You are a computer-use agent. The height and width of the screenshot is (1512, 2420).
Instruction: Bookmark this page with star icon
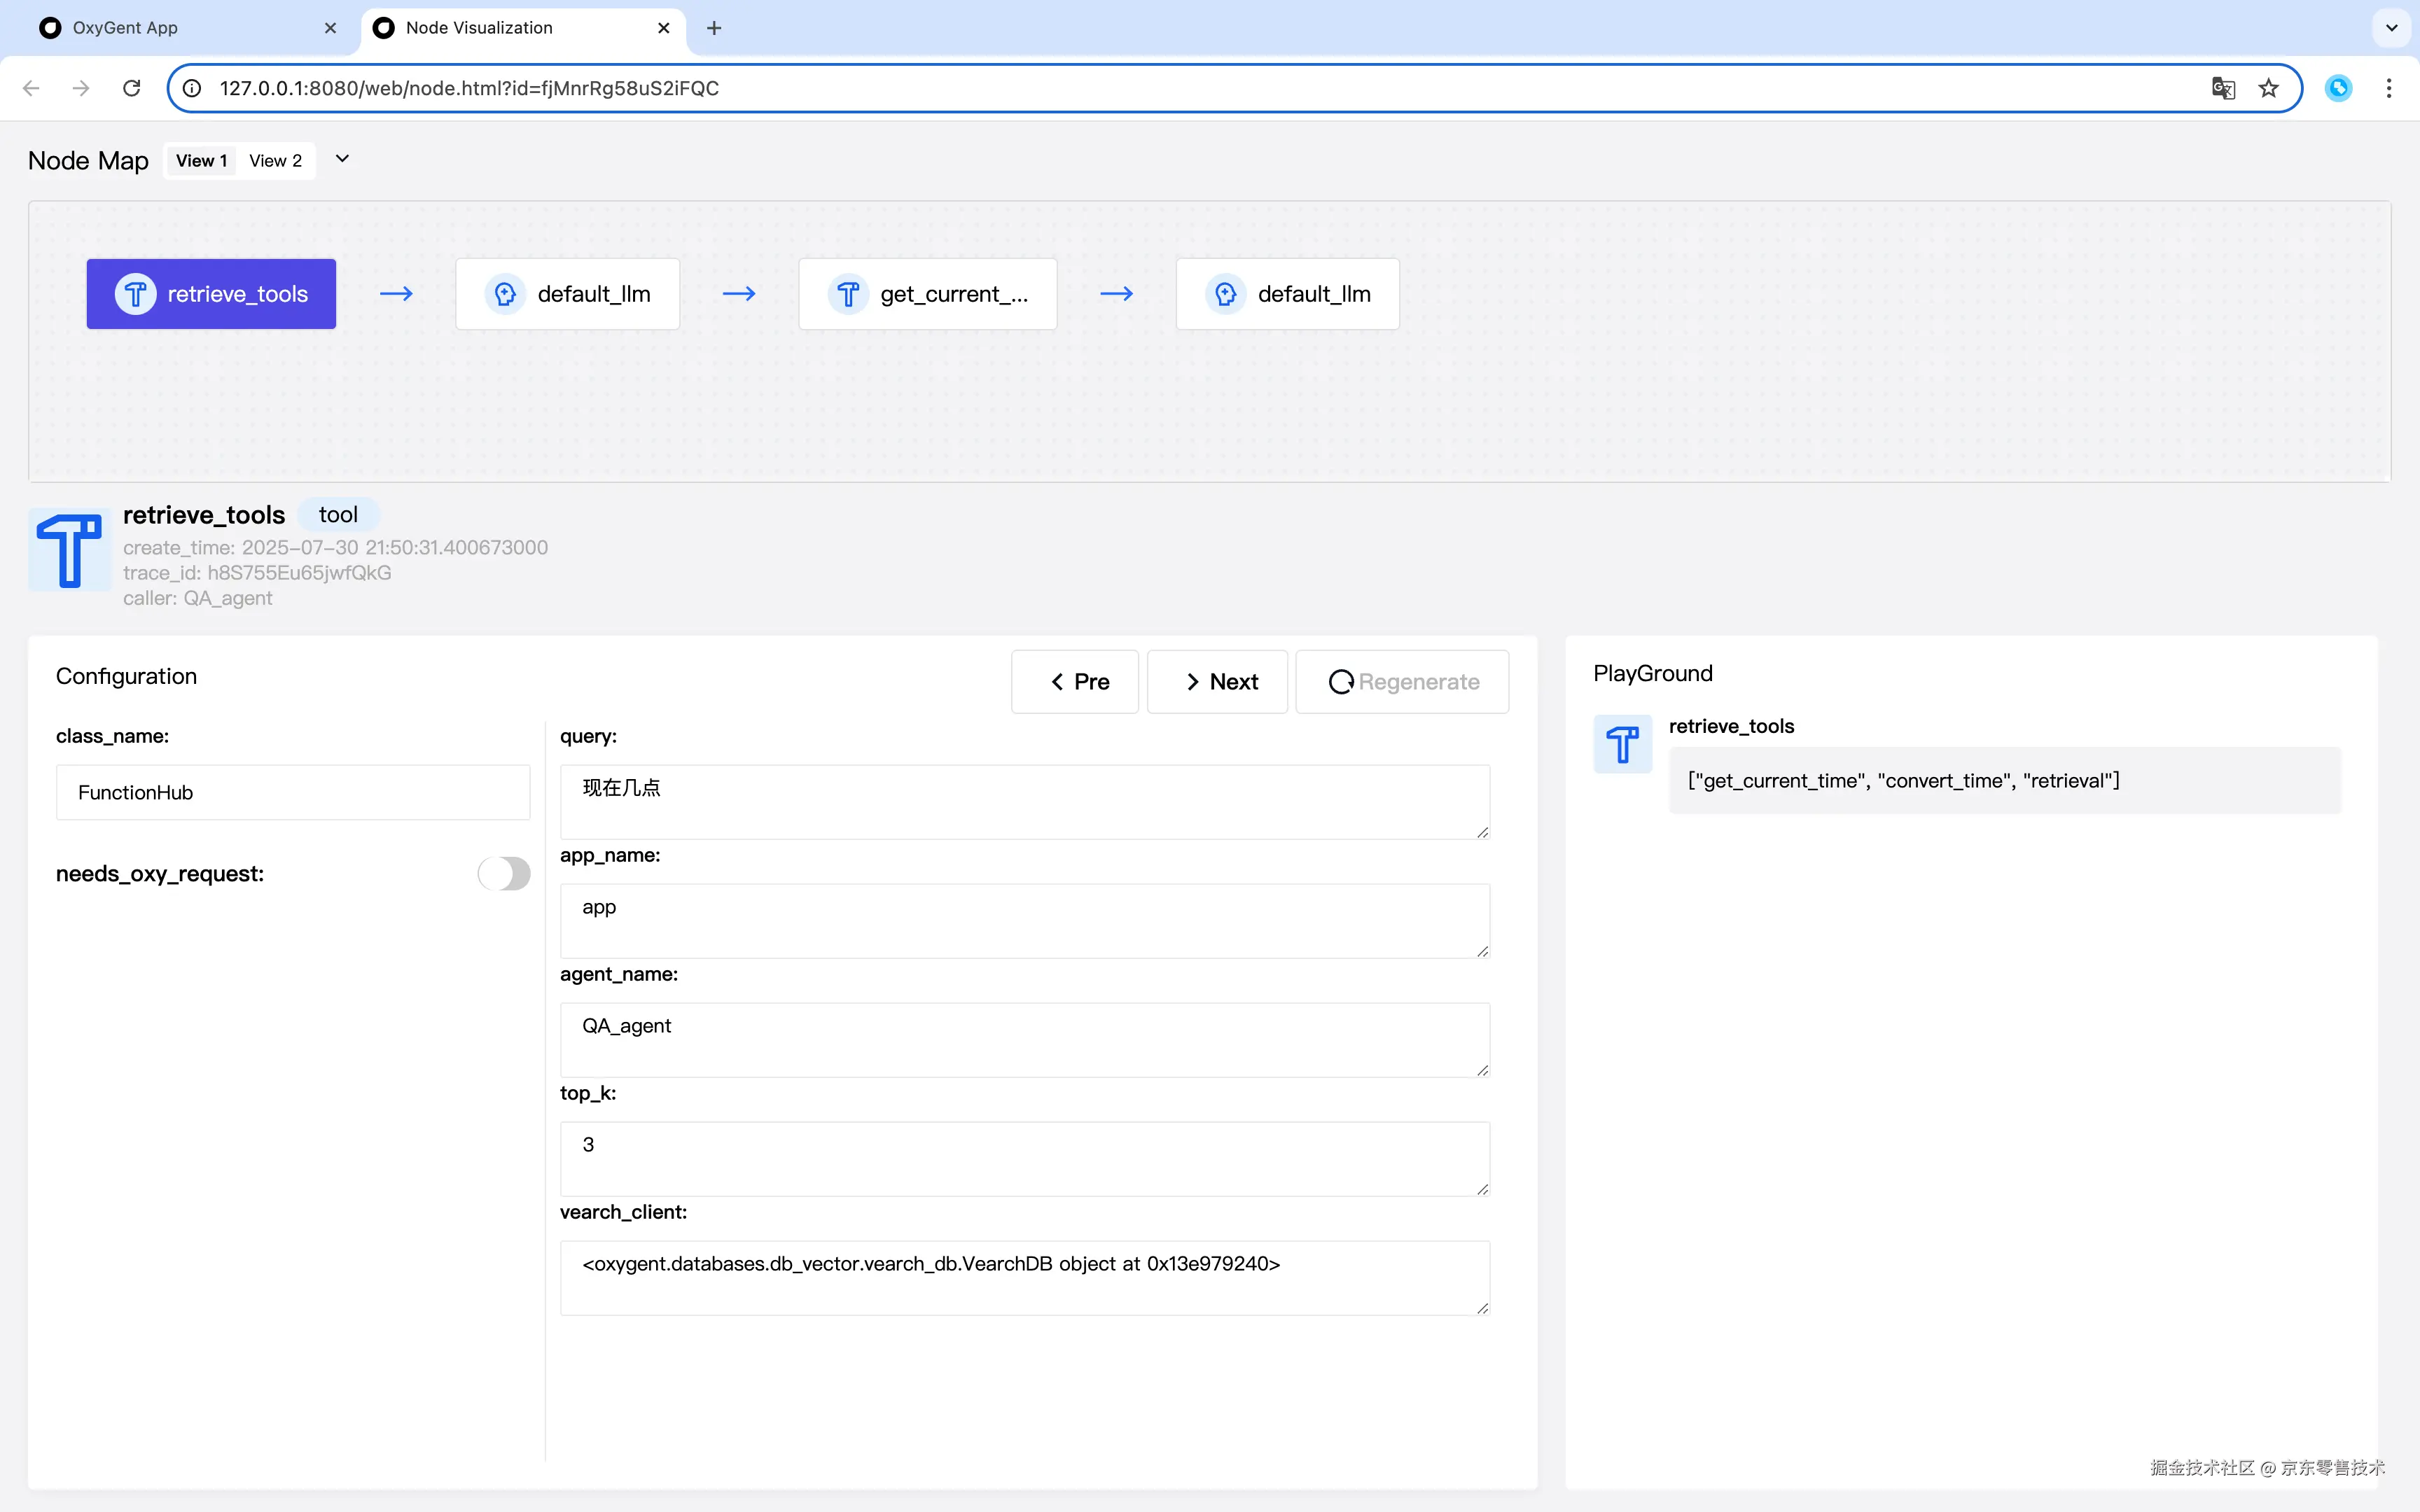point(2269,88)
